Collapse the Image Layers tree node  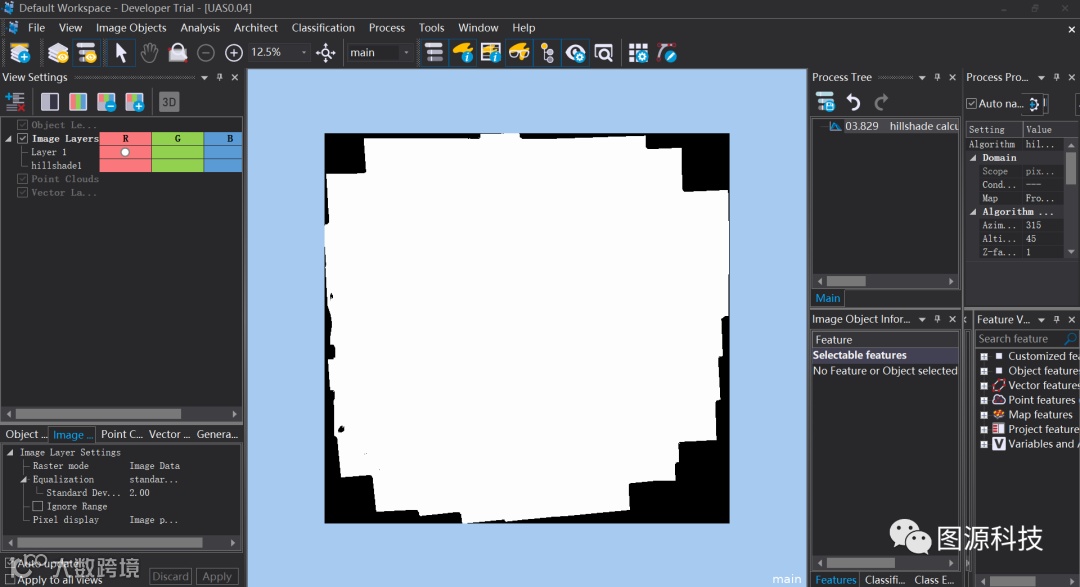point(9,138)
